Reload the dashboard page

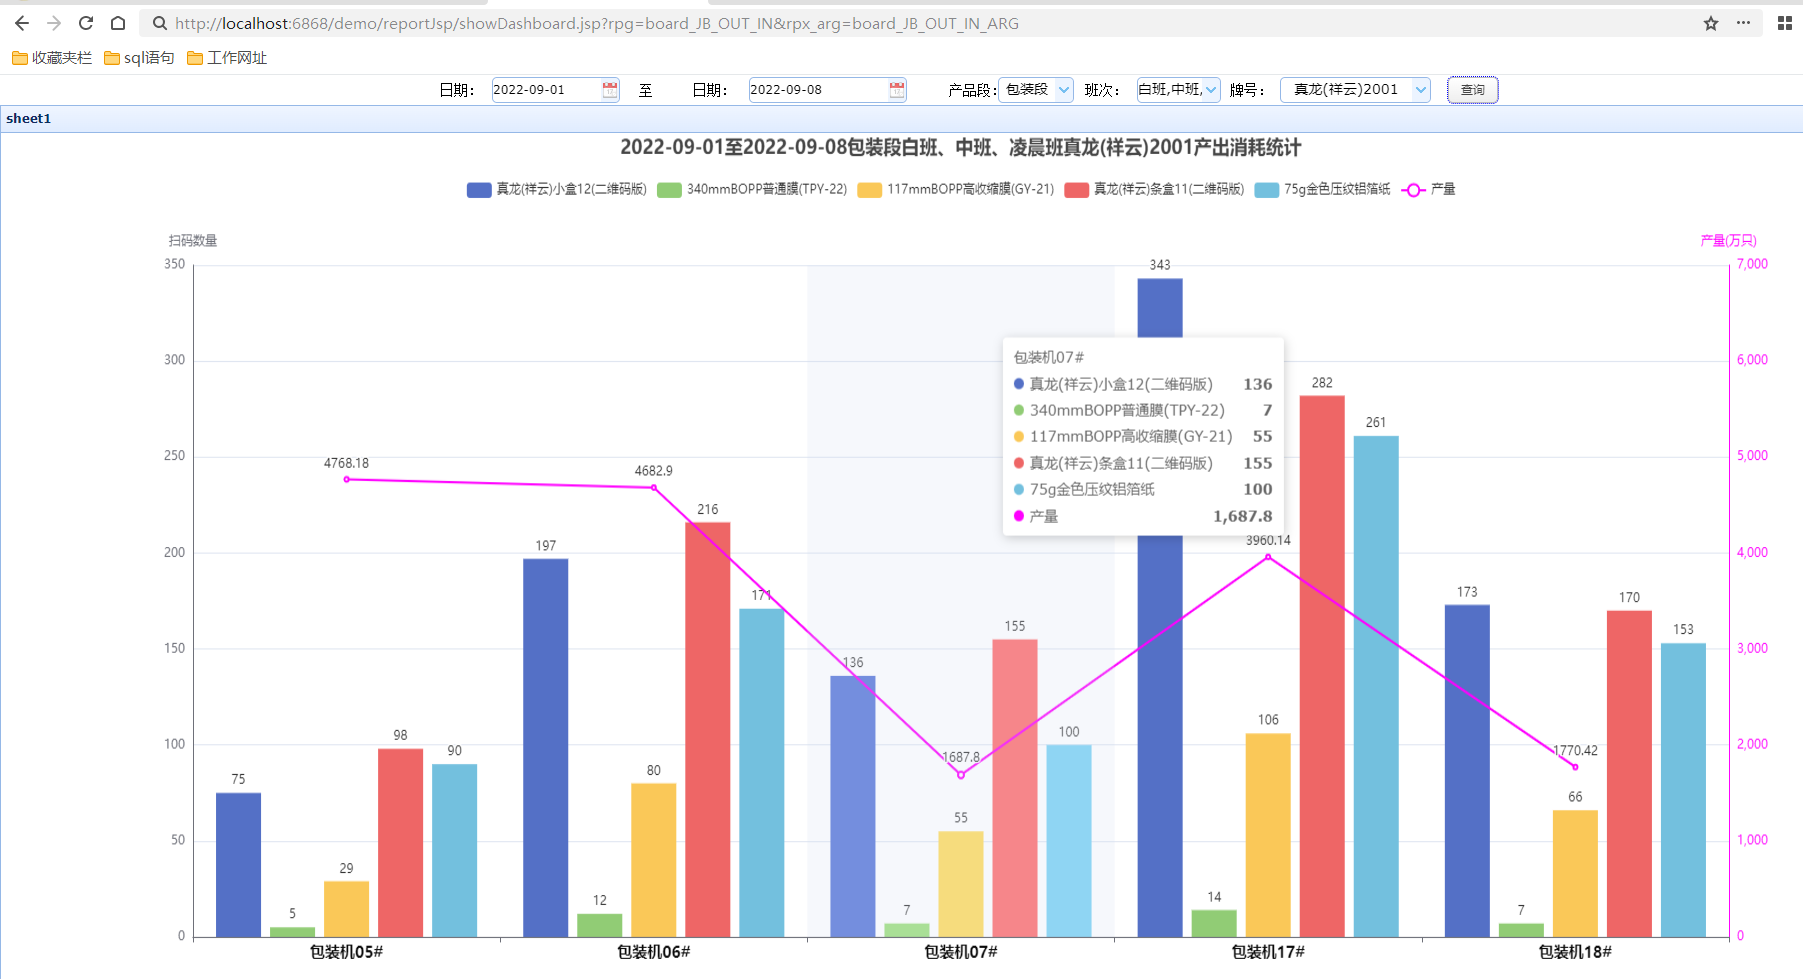pos(86,23)
